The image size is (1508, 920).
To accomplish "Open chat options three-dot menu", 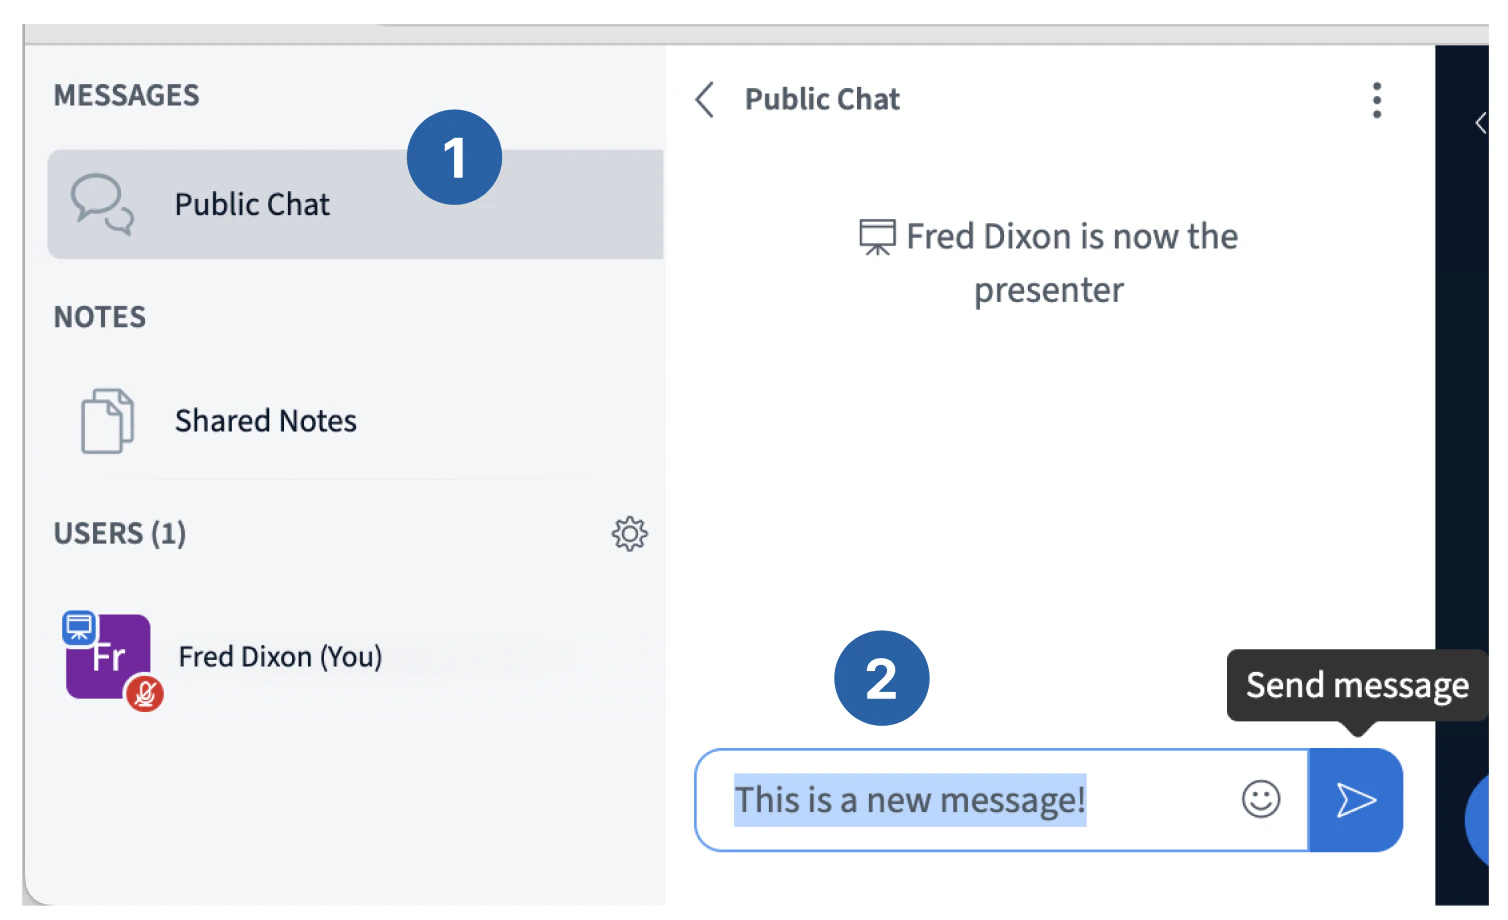I will coord(1377,100).
